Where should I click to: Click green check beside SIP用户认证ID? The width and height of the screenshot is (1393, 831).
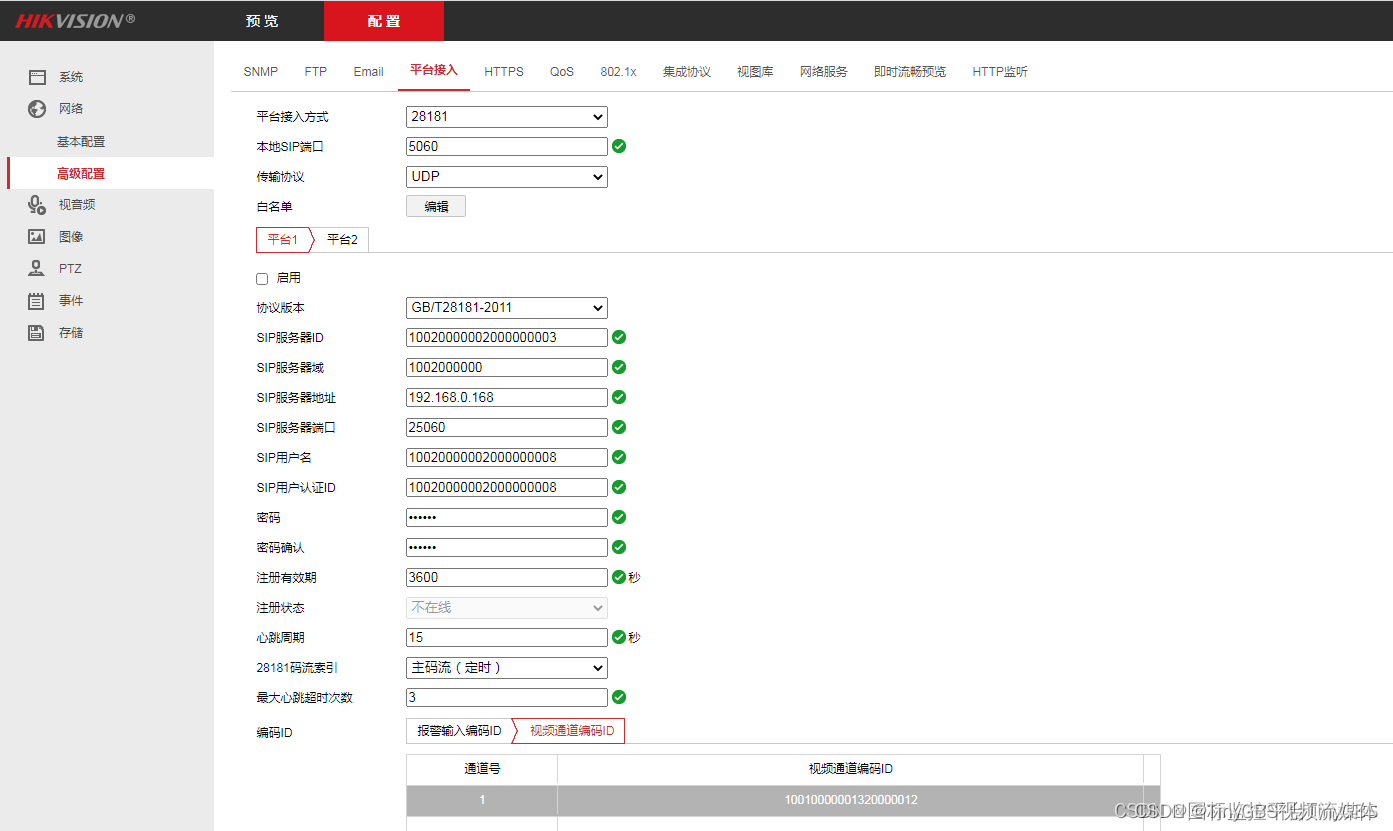619,487
